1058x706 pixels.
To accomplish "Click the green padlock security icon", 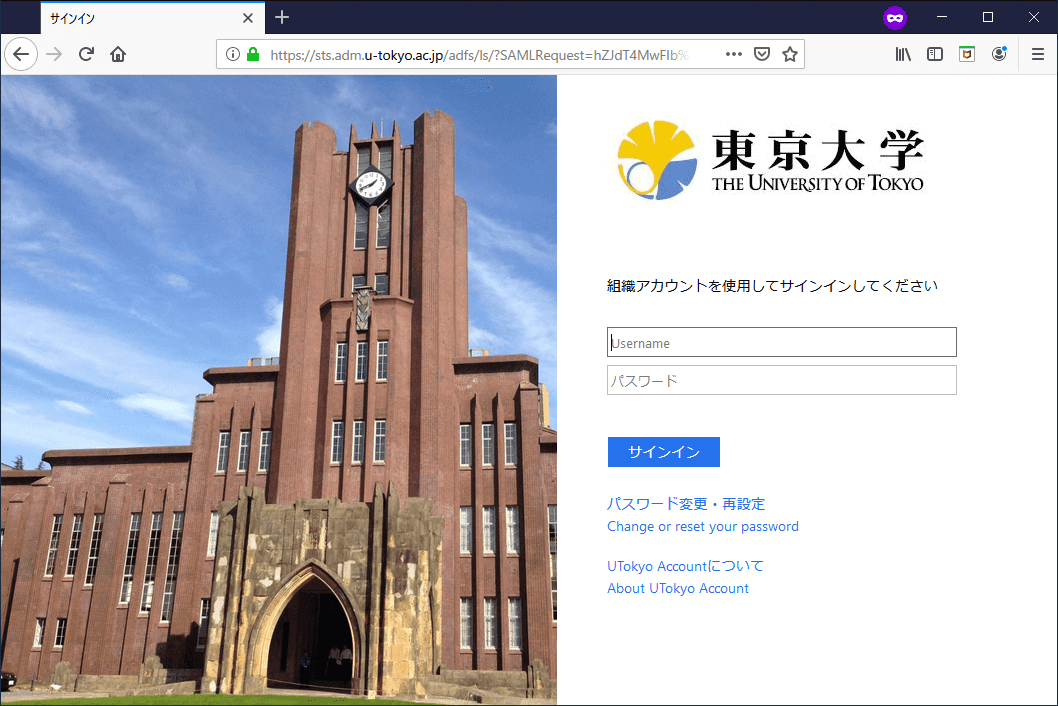I will (253, 54).
